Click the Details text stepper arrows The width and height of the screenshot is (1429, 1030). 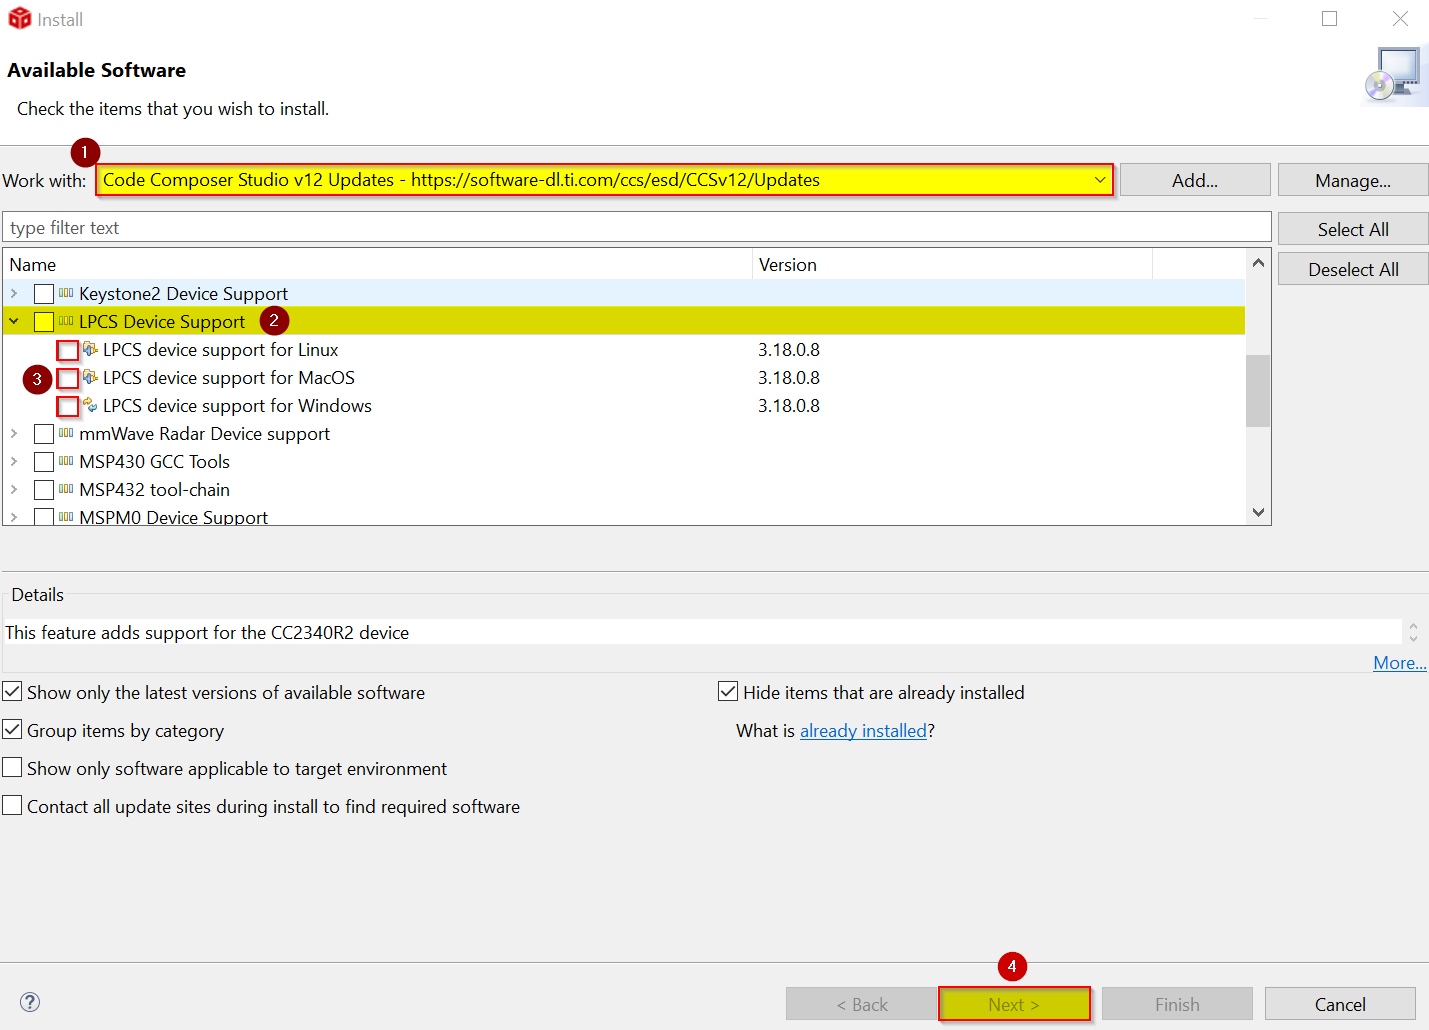point(1413,632)
